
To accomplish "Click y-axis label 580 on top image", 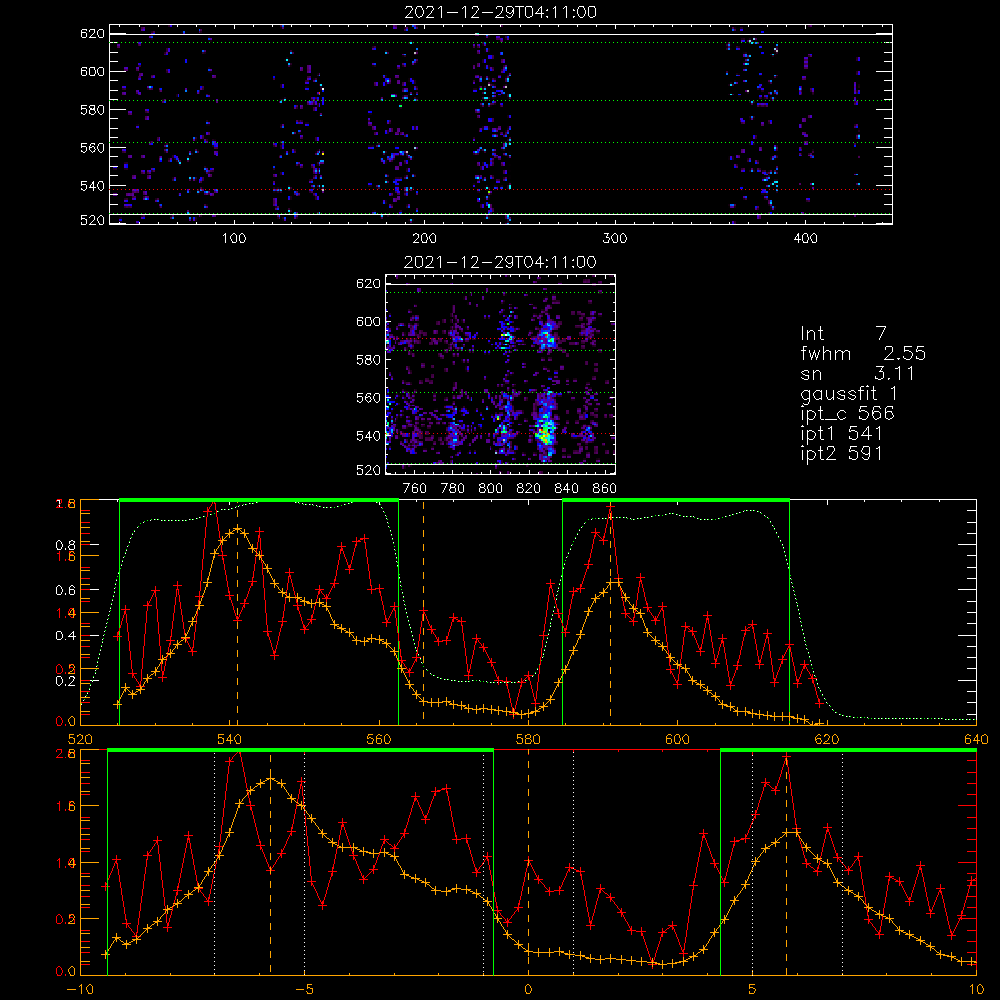I will tap(92, 110).
